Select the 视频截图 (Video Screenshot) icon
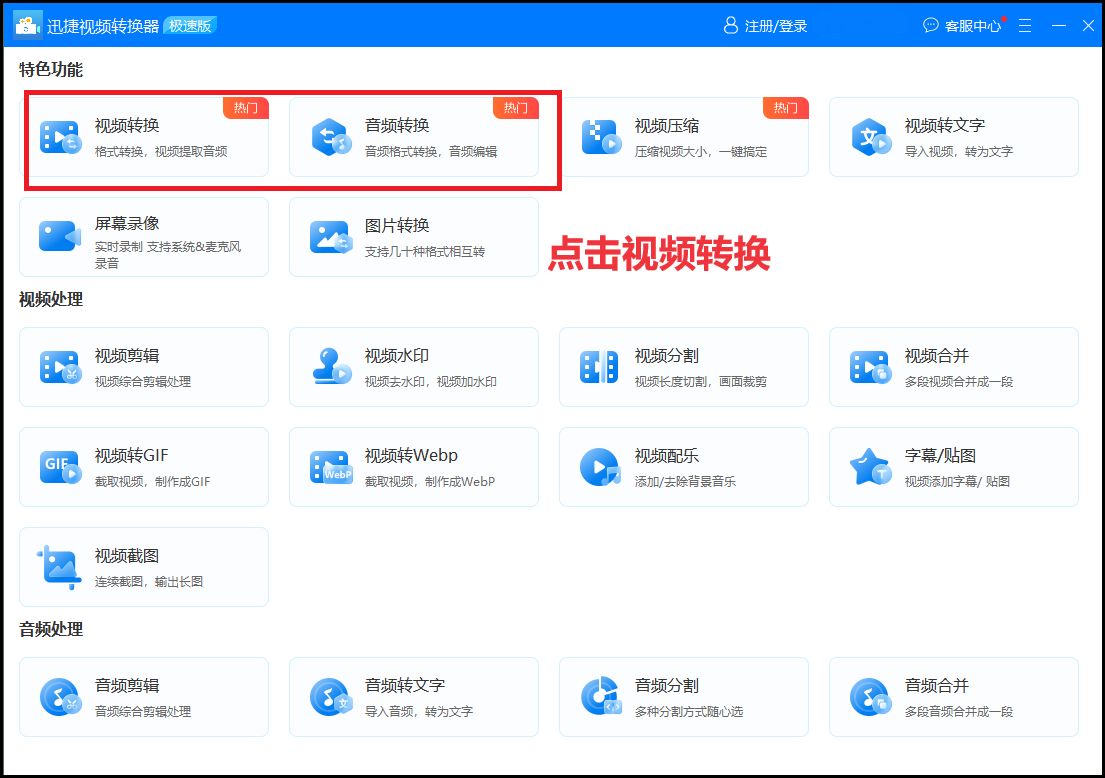Screen dimensions: 1105x778 (x=60, y=567)
